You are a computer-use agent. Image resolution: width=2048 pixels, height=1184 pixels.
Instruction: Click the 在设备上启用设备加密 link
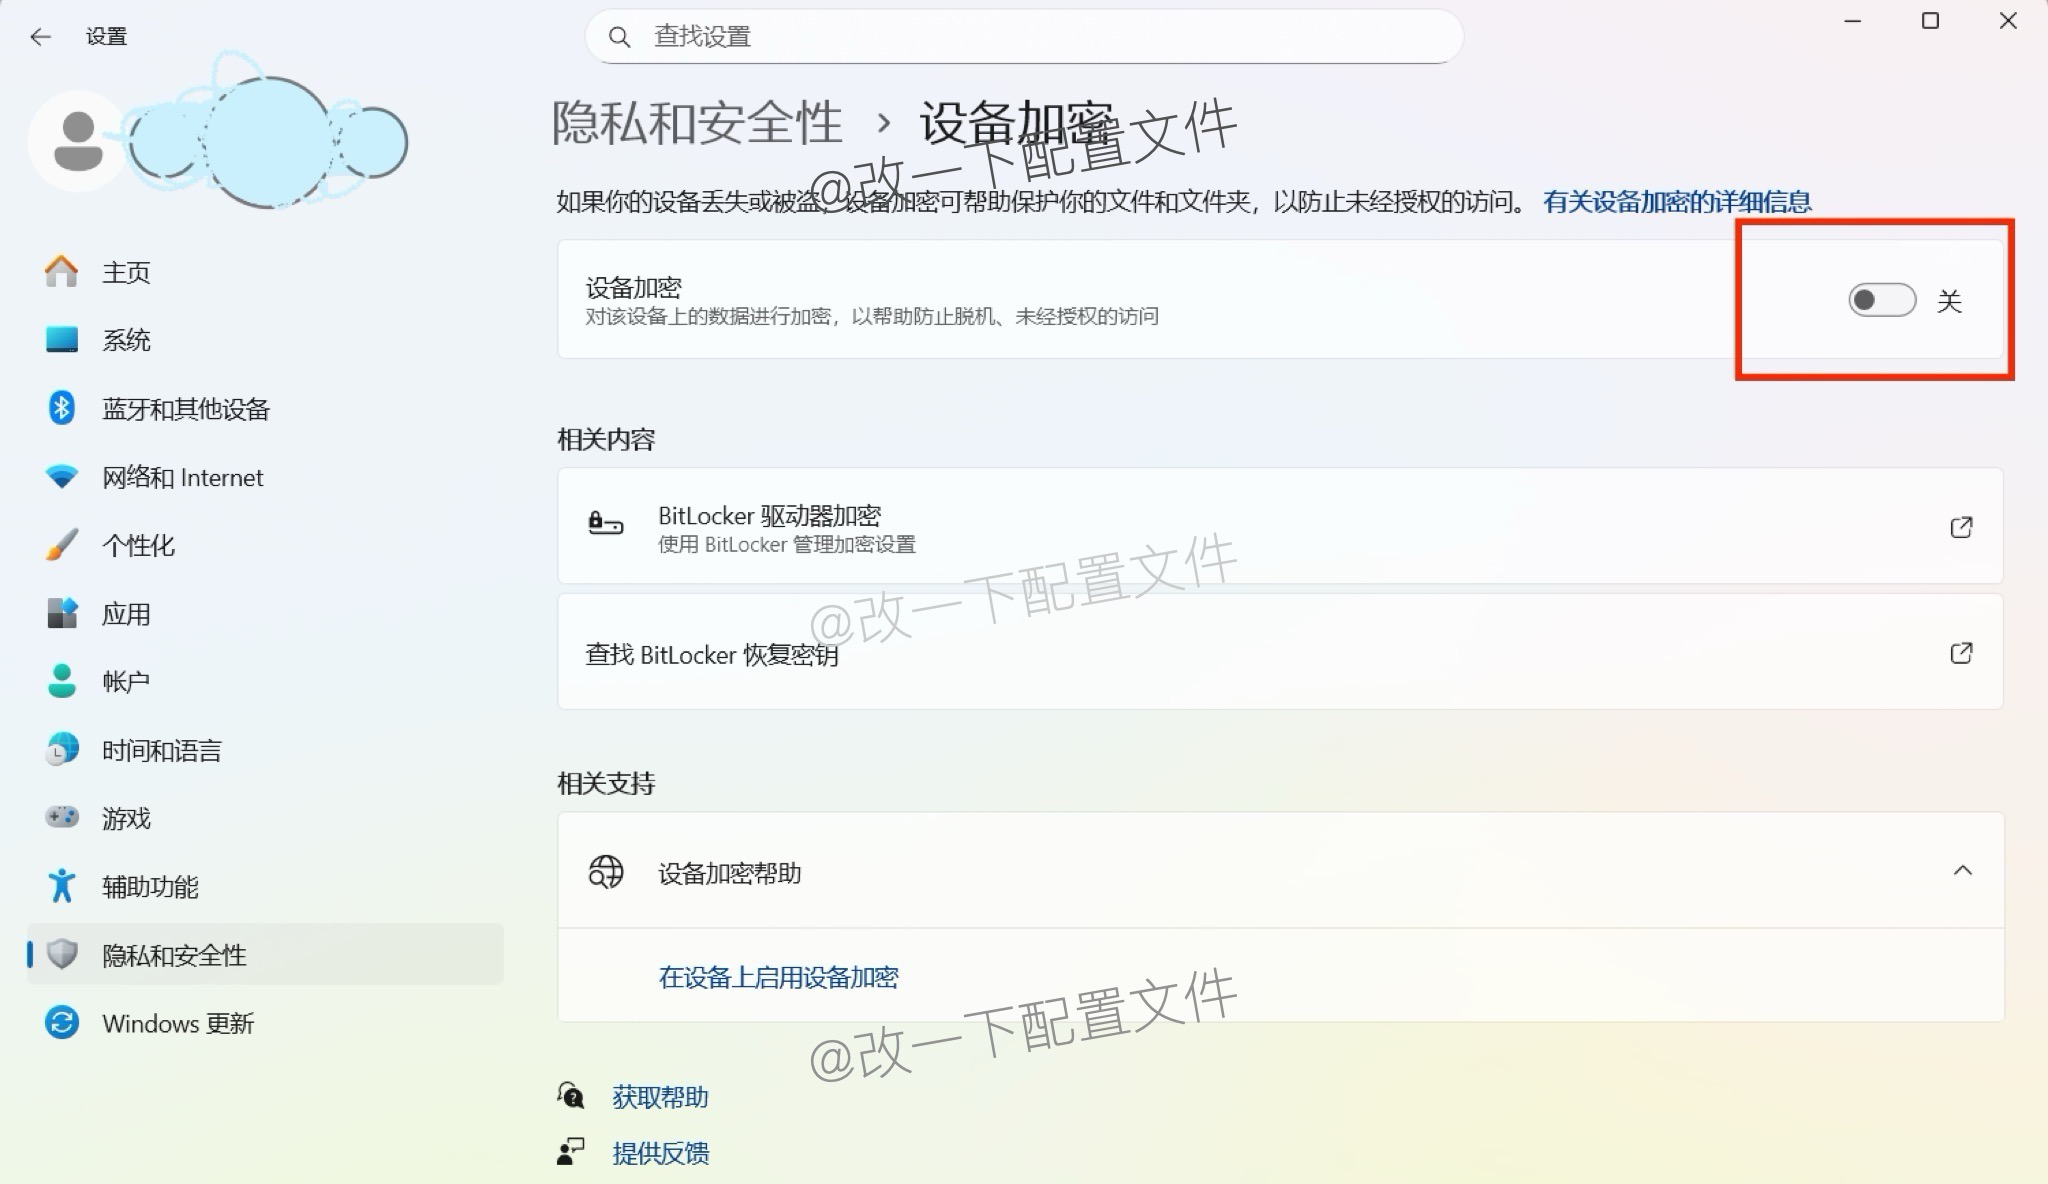point(778,977)
